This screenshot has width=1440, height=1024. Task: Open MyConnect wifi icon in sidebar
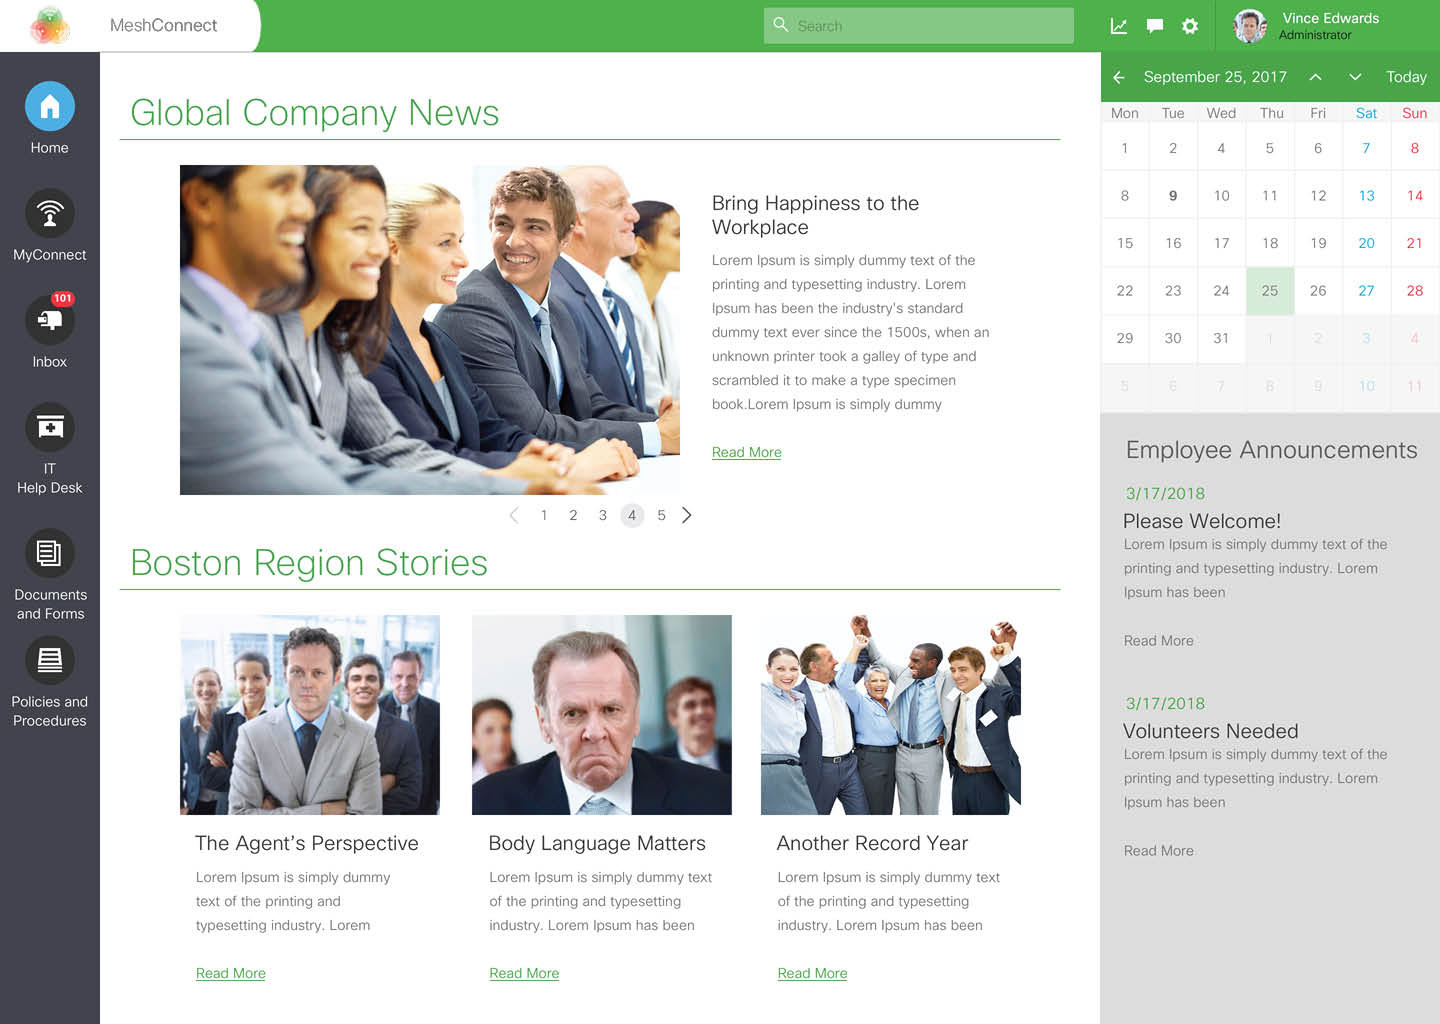point(49,213)
